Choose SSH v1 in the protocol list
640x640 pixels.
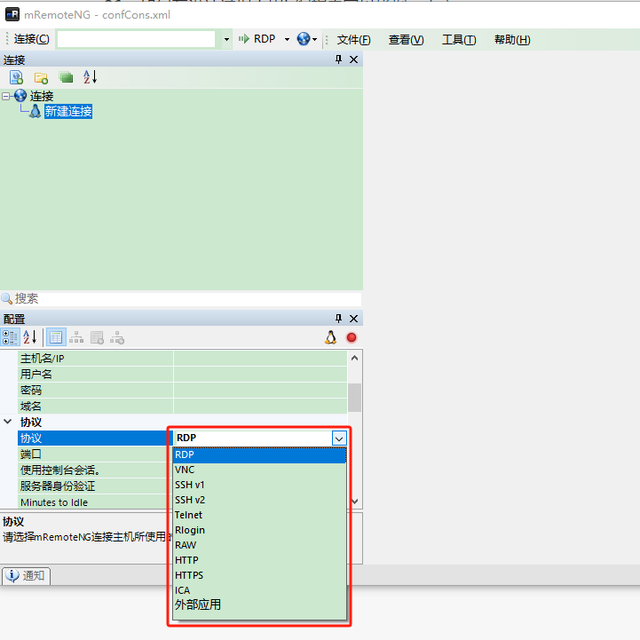(x=260, y=485)
